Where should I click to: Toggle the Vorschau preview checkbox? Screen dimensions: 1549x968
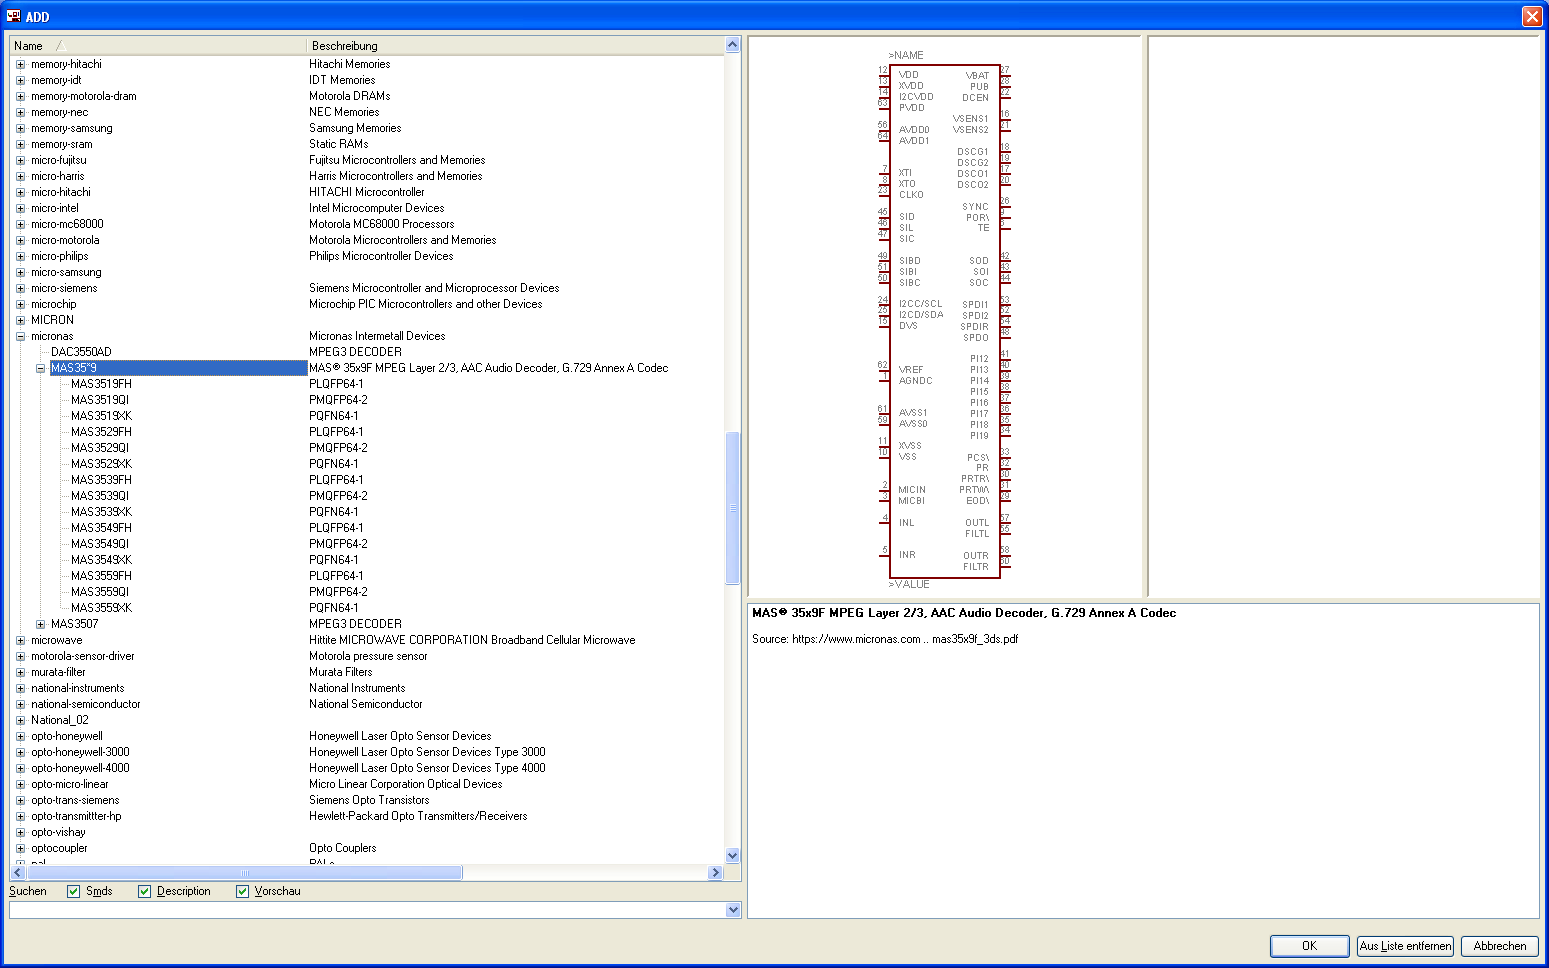[x=242, y=891]
